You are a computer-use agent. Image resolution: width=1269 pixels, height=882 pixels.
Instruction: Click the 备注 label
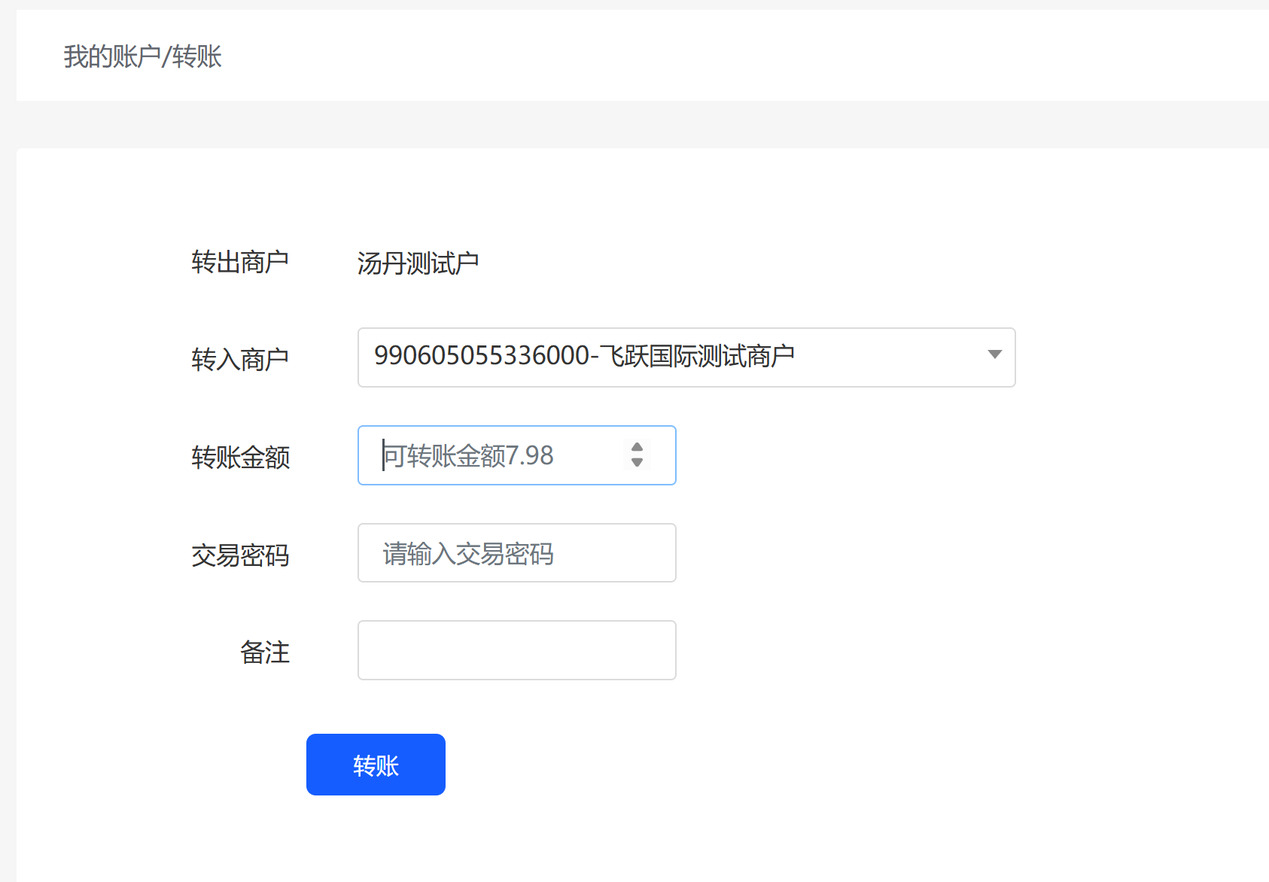tap(265, 652)
